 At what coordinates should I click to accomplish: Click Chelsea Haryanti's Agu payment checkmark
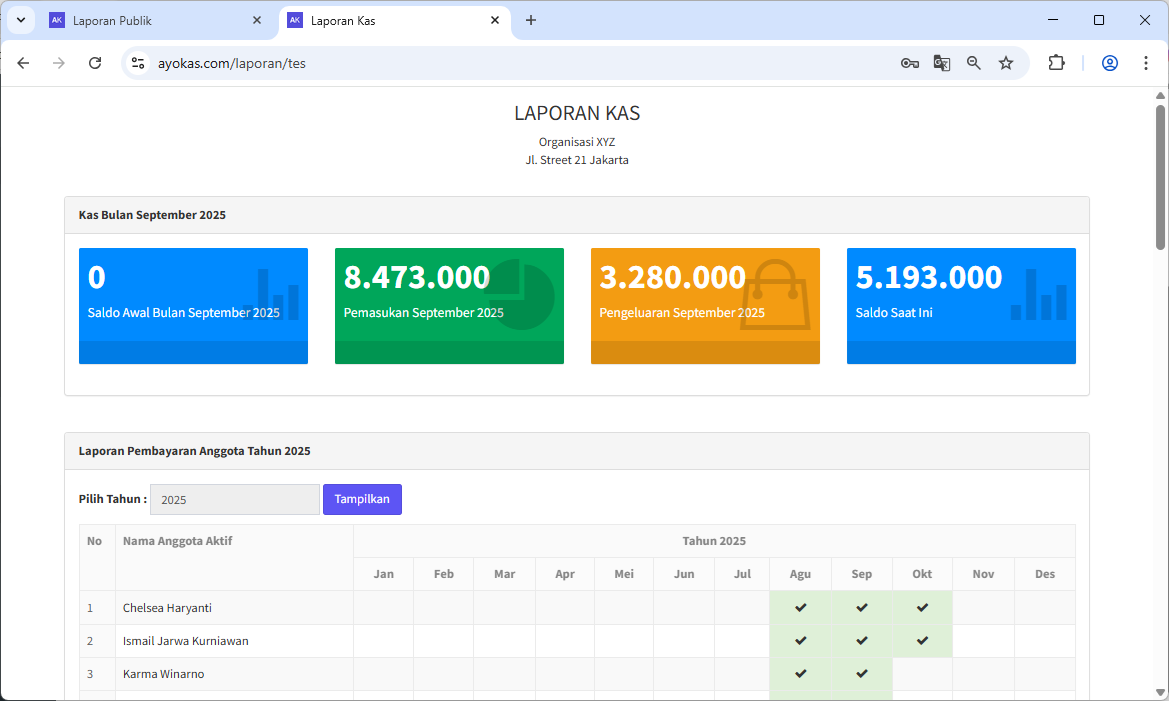[800, 607]
